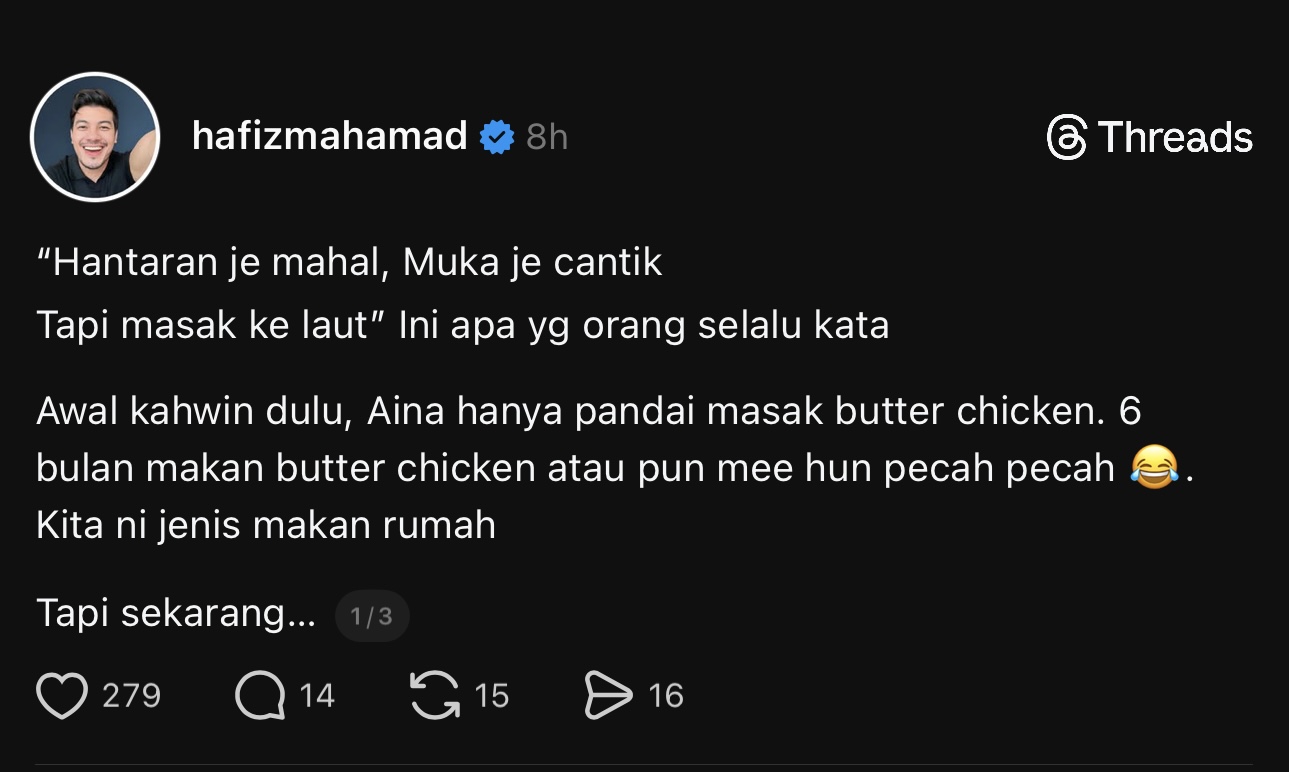Click the 16 shares count
The height and width of the screenshot is (772, 1289).
click(x=666, y=696)
